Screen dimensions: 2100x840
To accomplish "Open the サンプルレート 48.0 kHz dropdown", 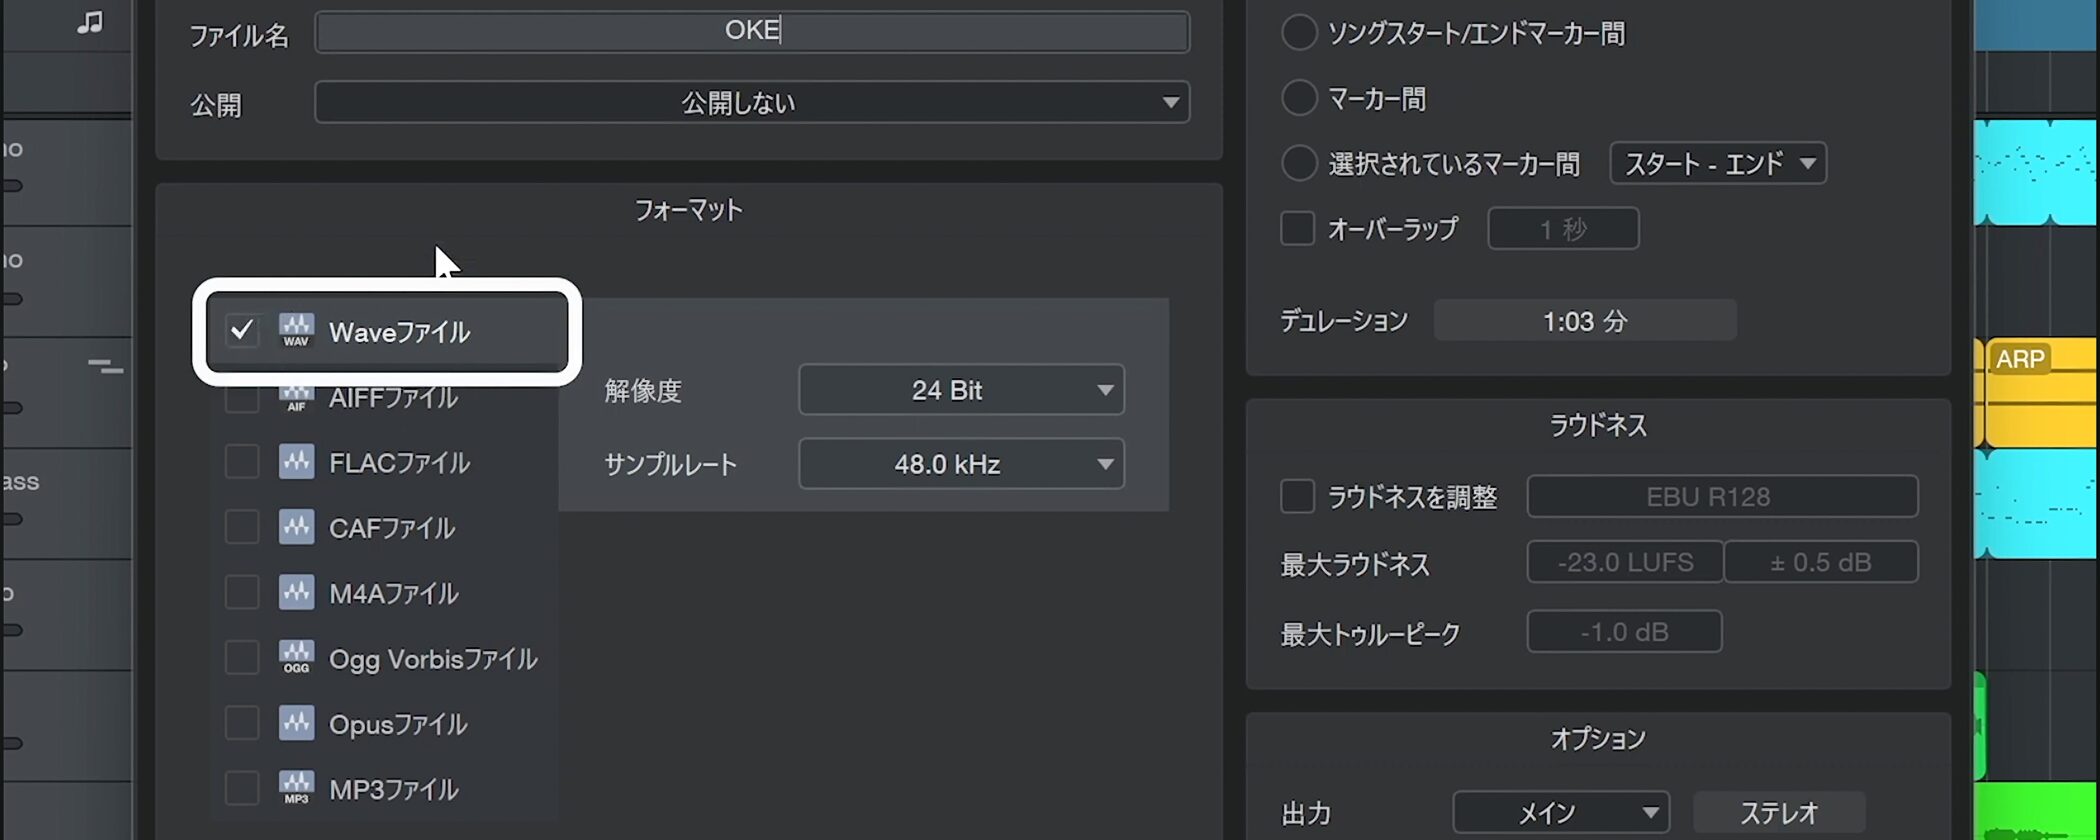I will click(x=960, y=464).
